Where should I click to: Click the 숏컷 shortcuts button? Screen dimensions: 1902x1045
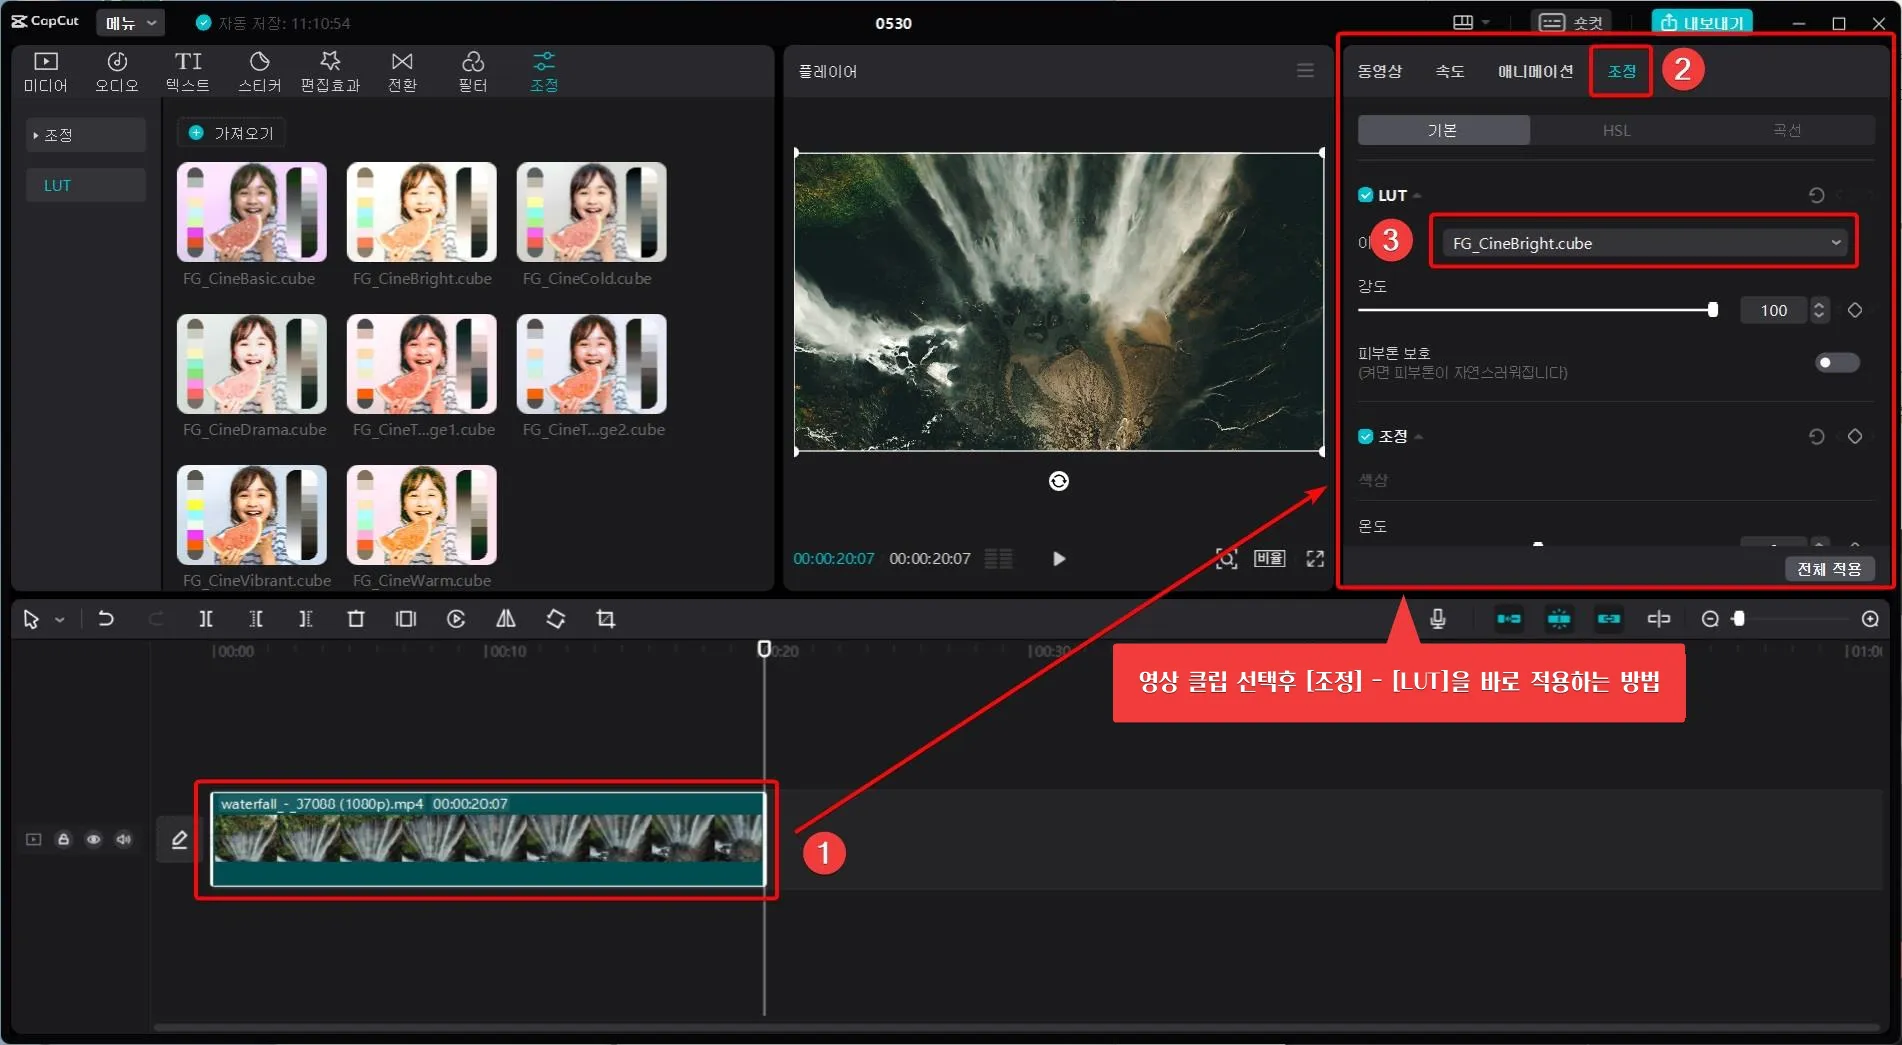coord(1571,22)
